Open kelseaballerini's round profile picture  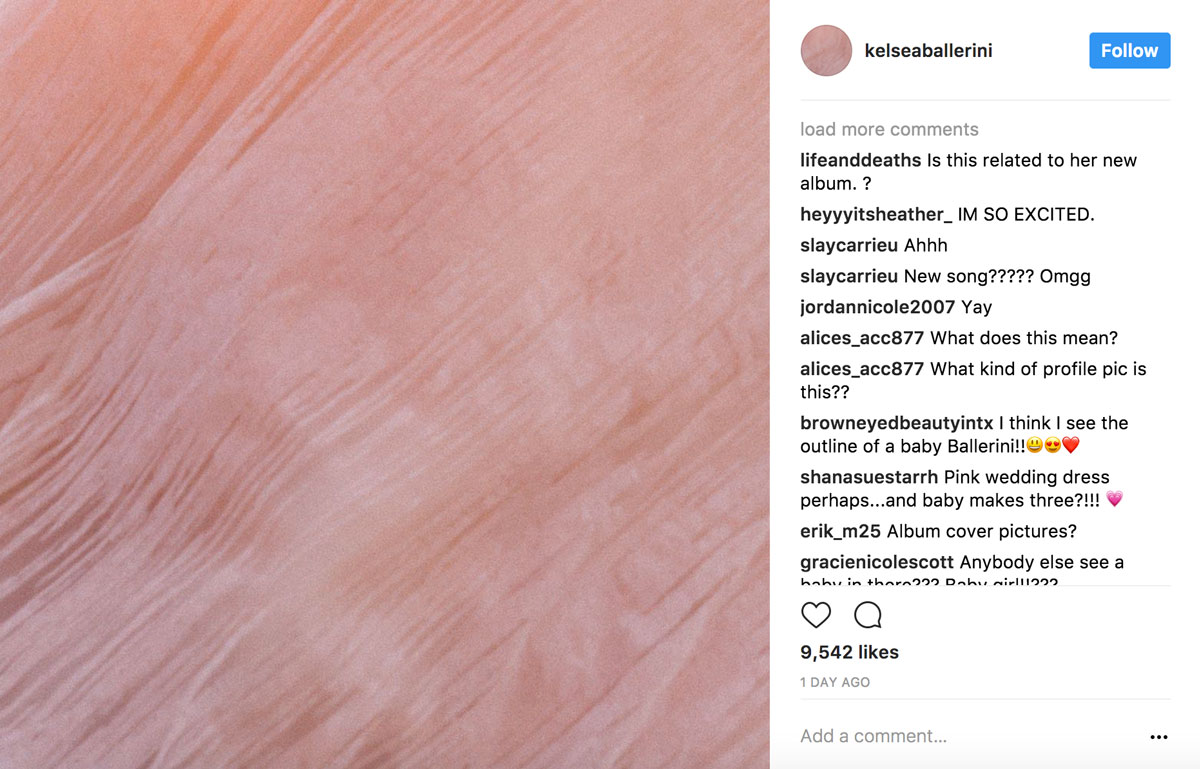click(826, 50)
